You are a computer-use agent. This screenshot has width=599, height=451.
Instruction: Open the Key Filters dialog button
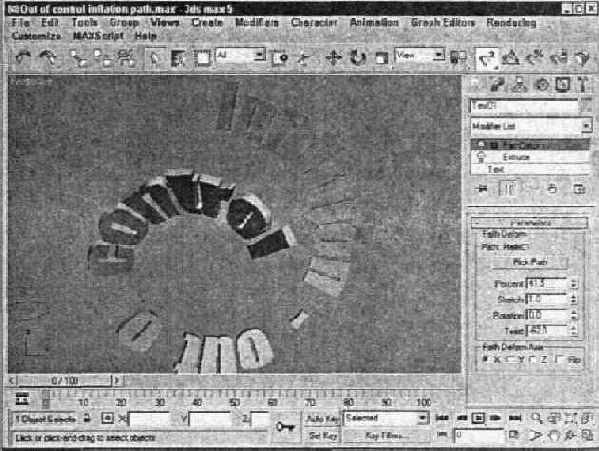(x=386, y=436)
